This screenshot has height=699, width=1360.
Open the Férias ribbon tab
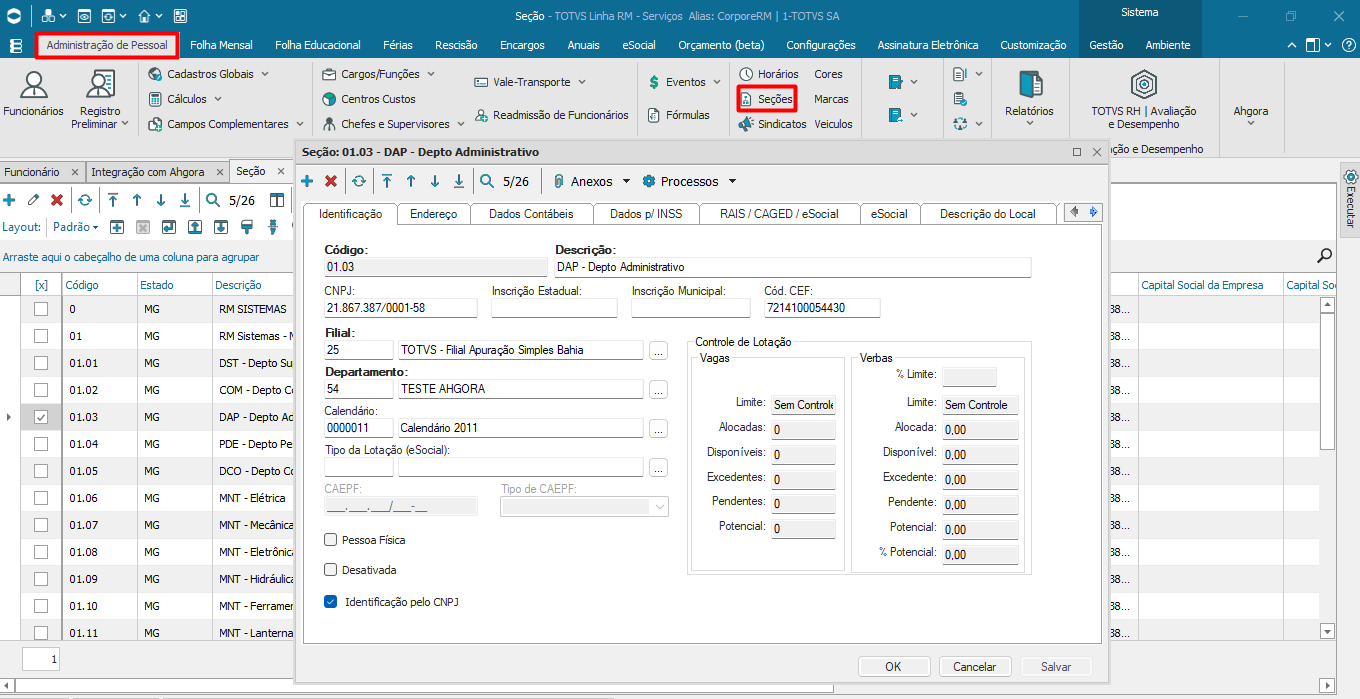tap(398, 45)
